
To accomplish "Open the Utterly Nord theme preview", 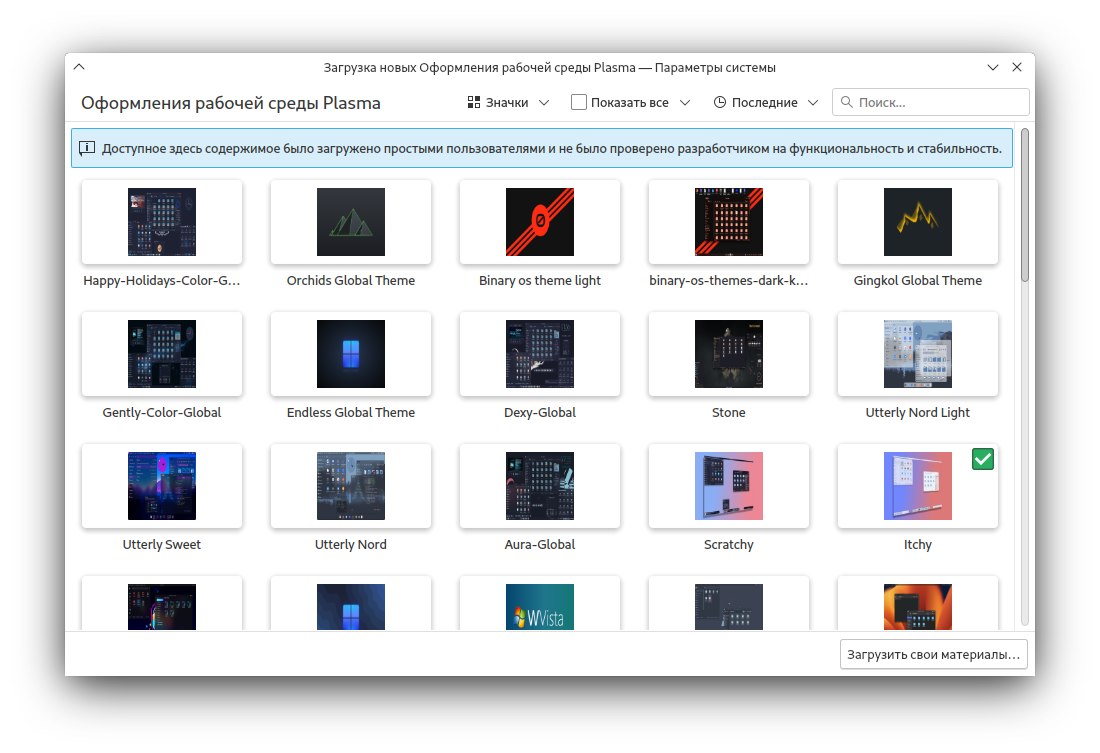I will click(x=351, y=486).
